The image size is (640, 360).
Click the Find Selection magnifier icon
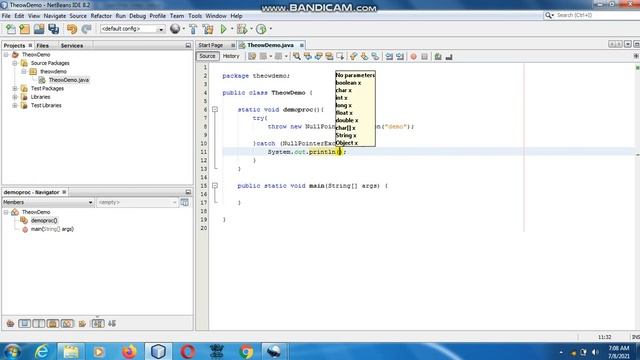coord(297,56)
